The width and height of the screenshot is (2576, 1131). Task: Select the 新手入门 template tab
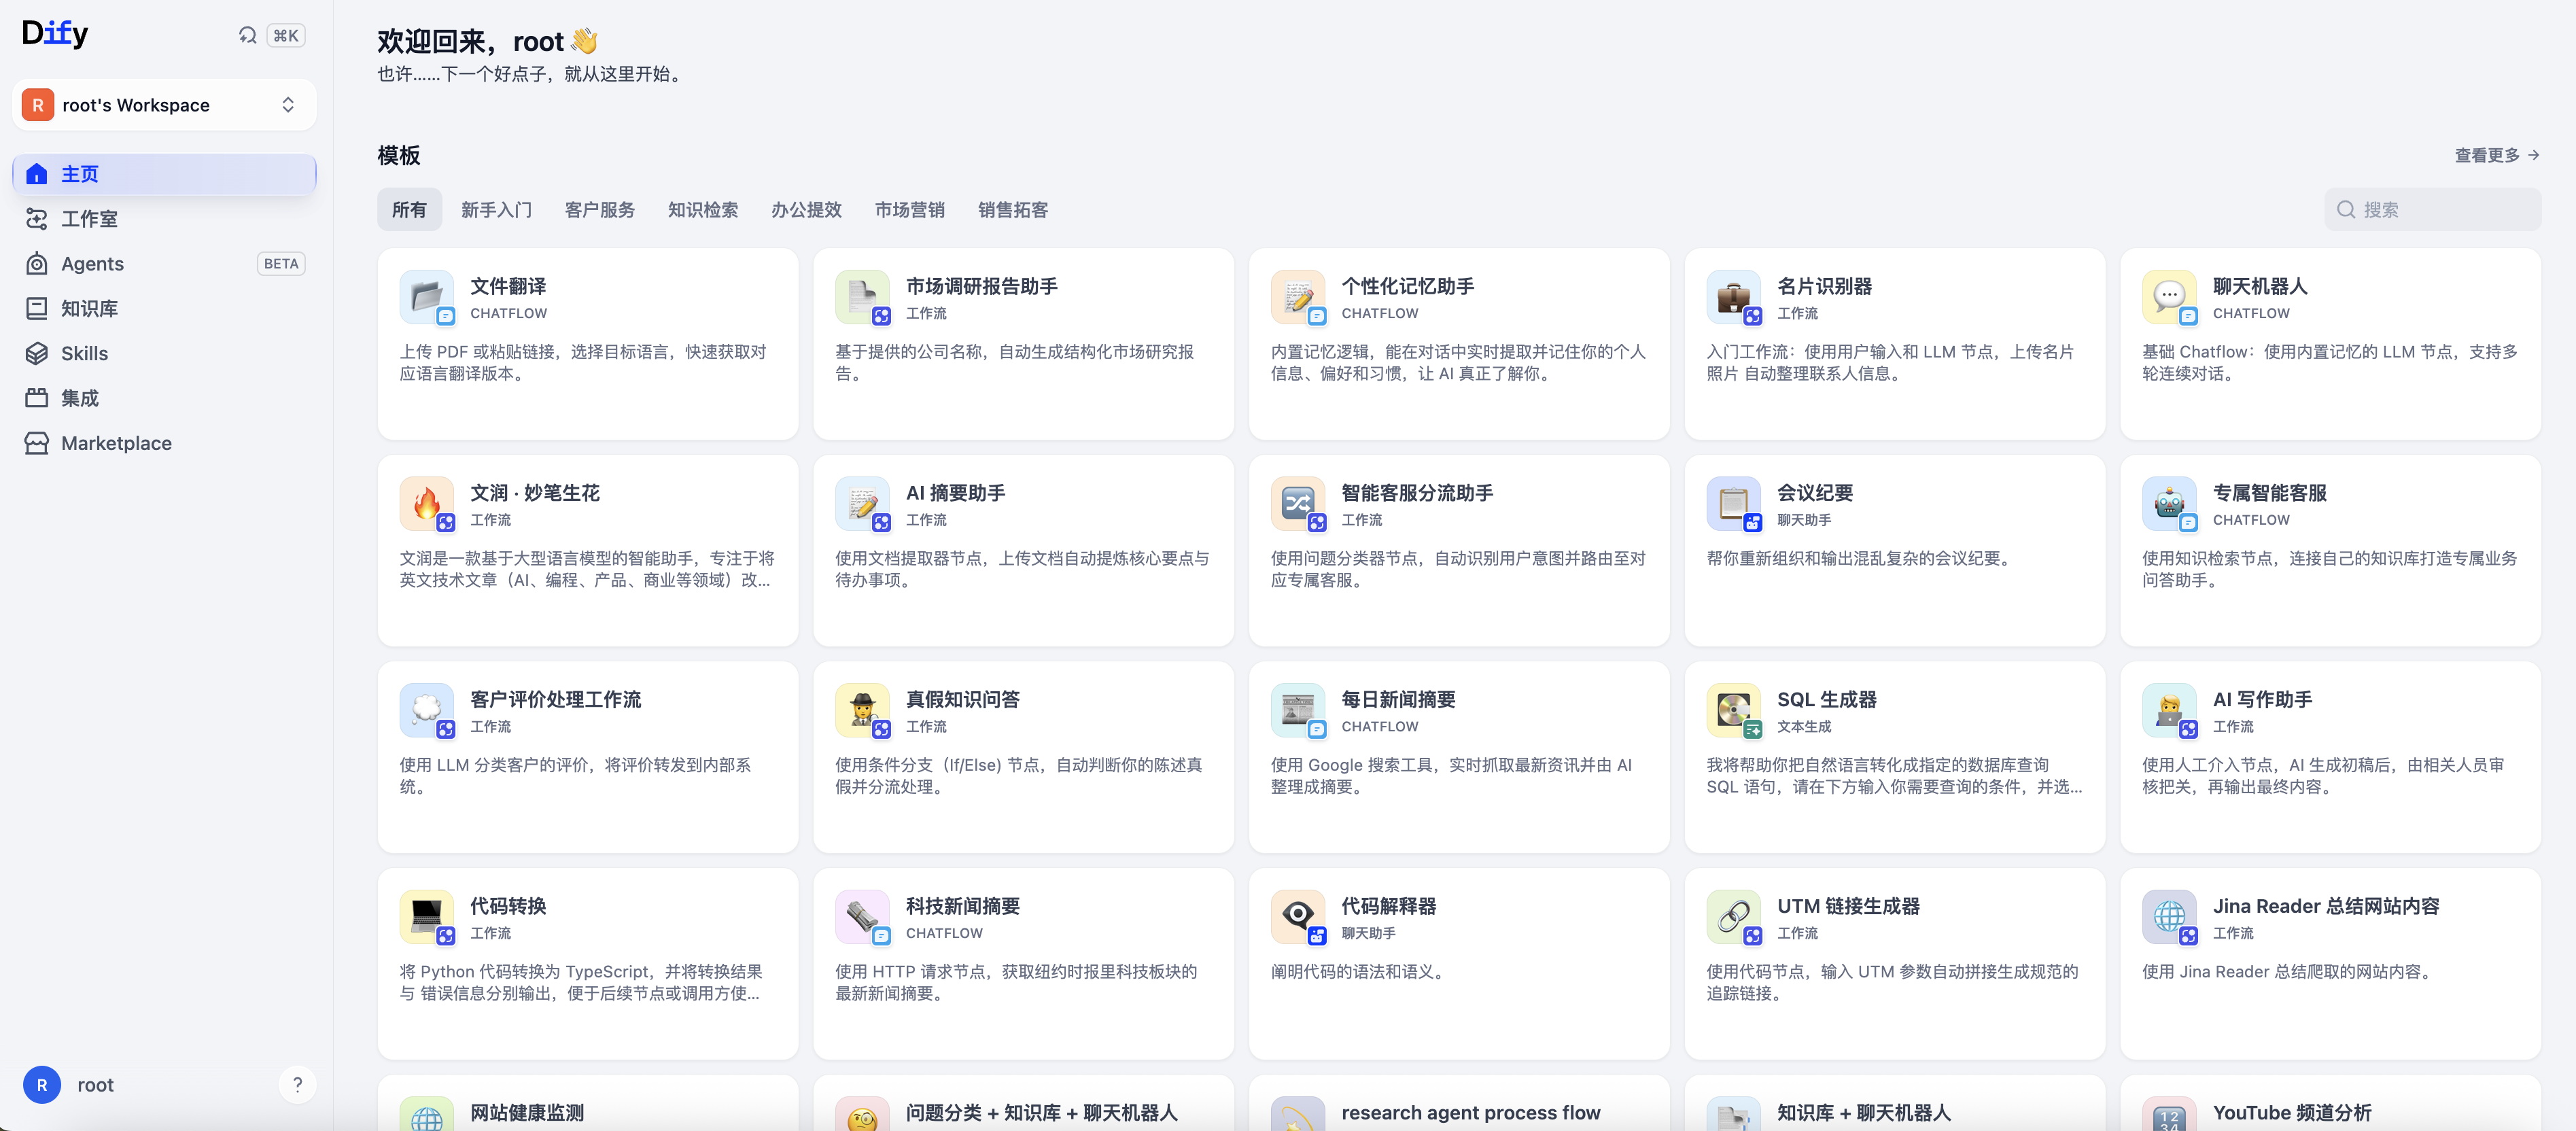(496, 210)
